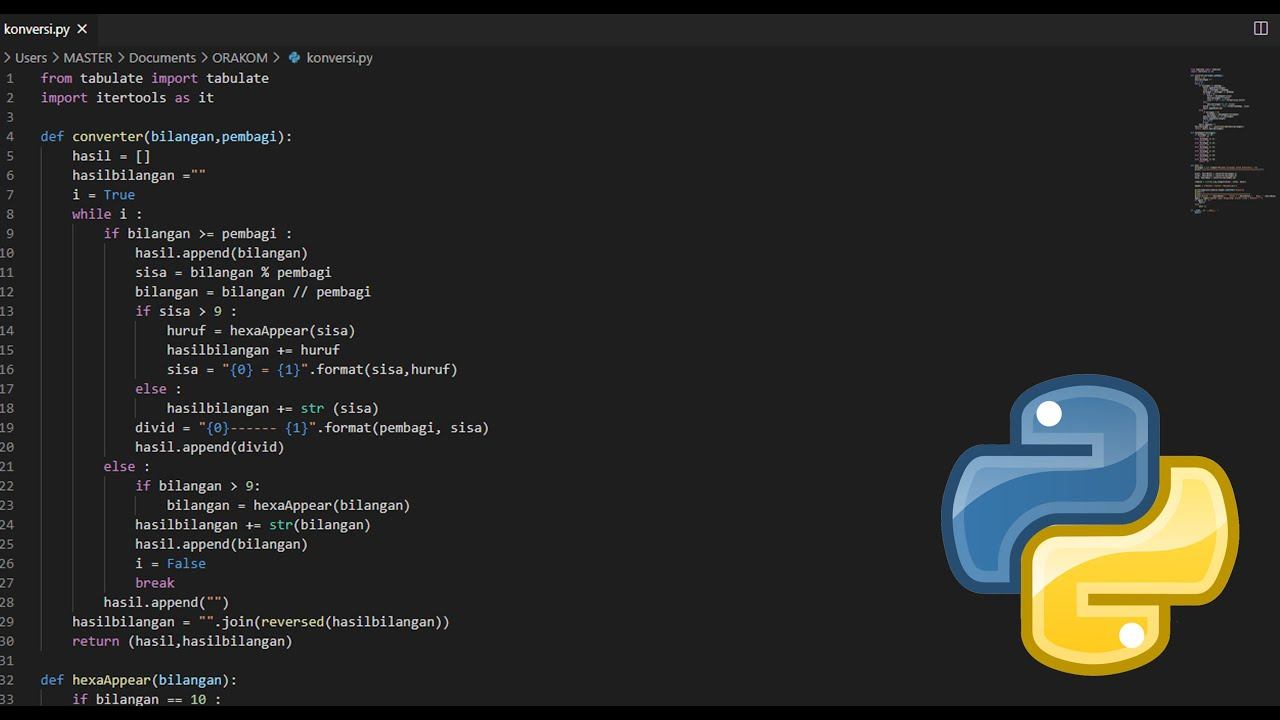Click the 'hasil = []' line

[111, 156]
